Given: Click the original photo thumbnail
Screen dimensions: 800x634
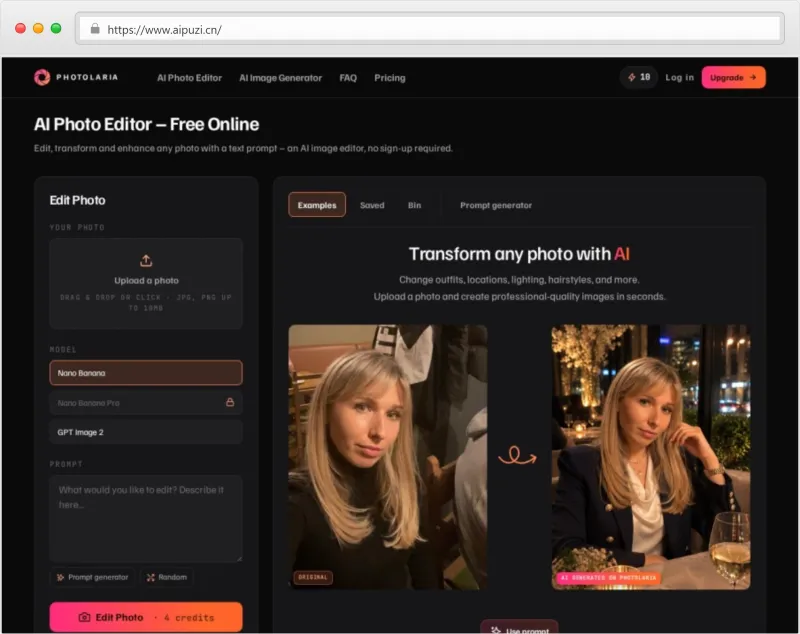Looking at the screenshot, I should coord(388,457).
